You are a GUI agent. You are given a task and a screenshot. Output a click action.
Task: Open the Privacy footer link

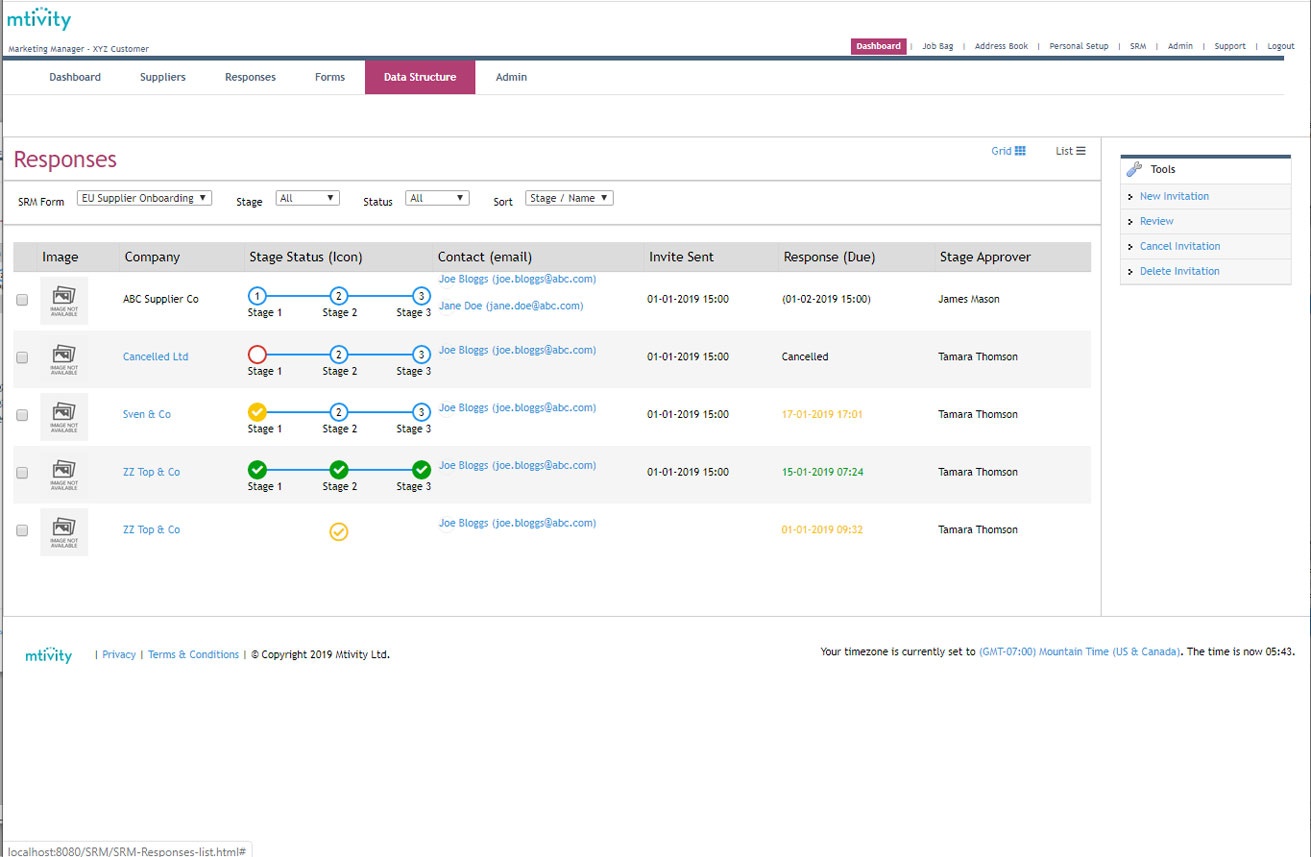(x=118, y=655)
